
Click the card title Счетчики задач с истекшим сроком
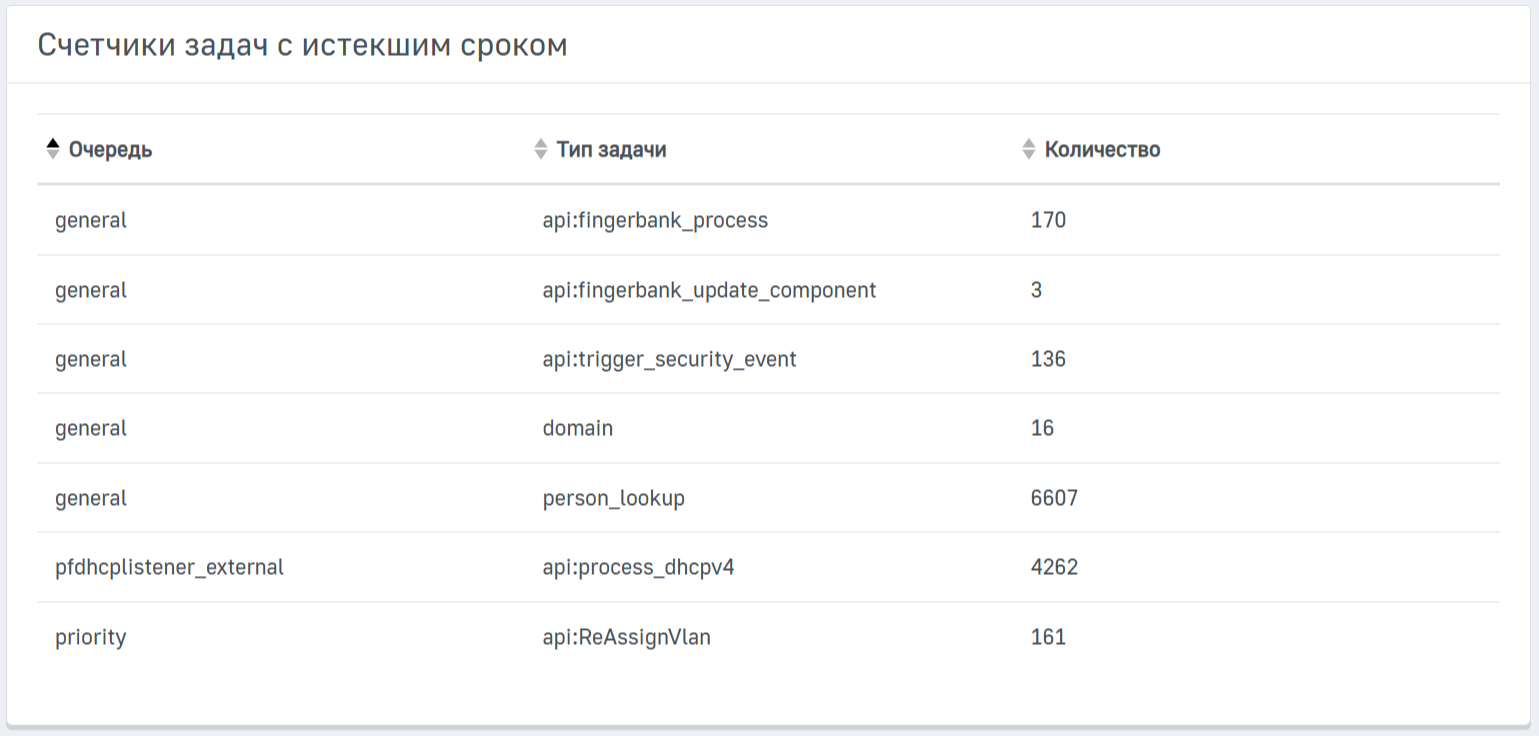pyautogui.click(x=302, y=45)
